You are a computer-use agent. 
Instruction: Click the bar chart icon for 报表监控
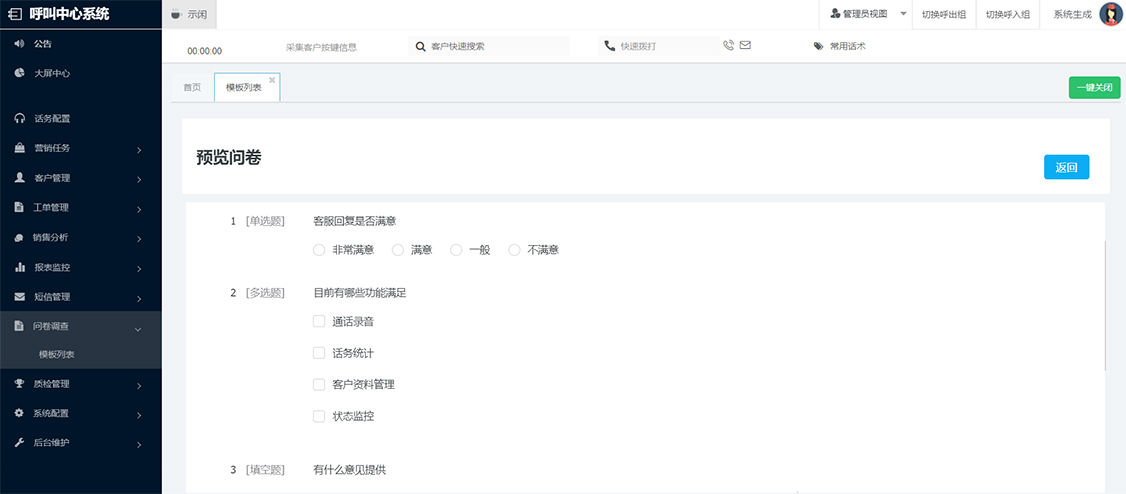coord(19,267)
